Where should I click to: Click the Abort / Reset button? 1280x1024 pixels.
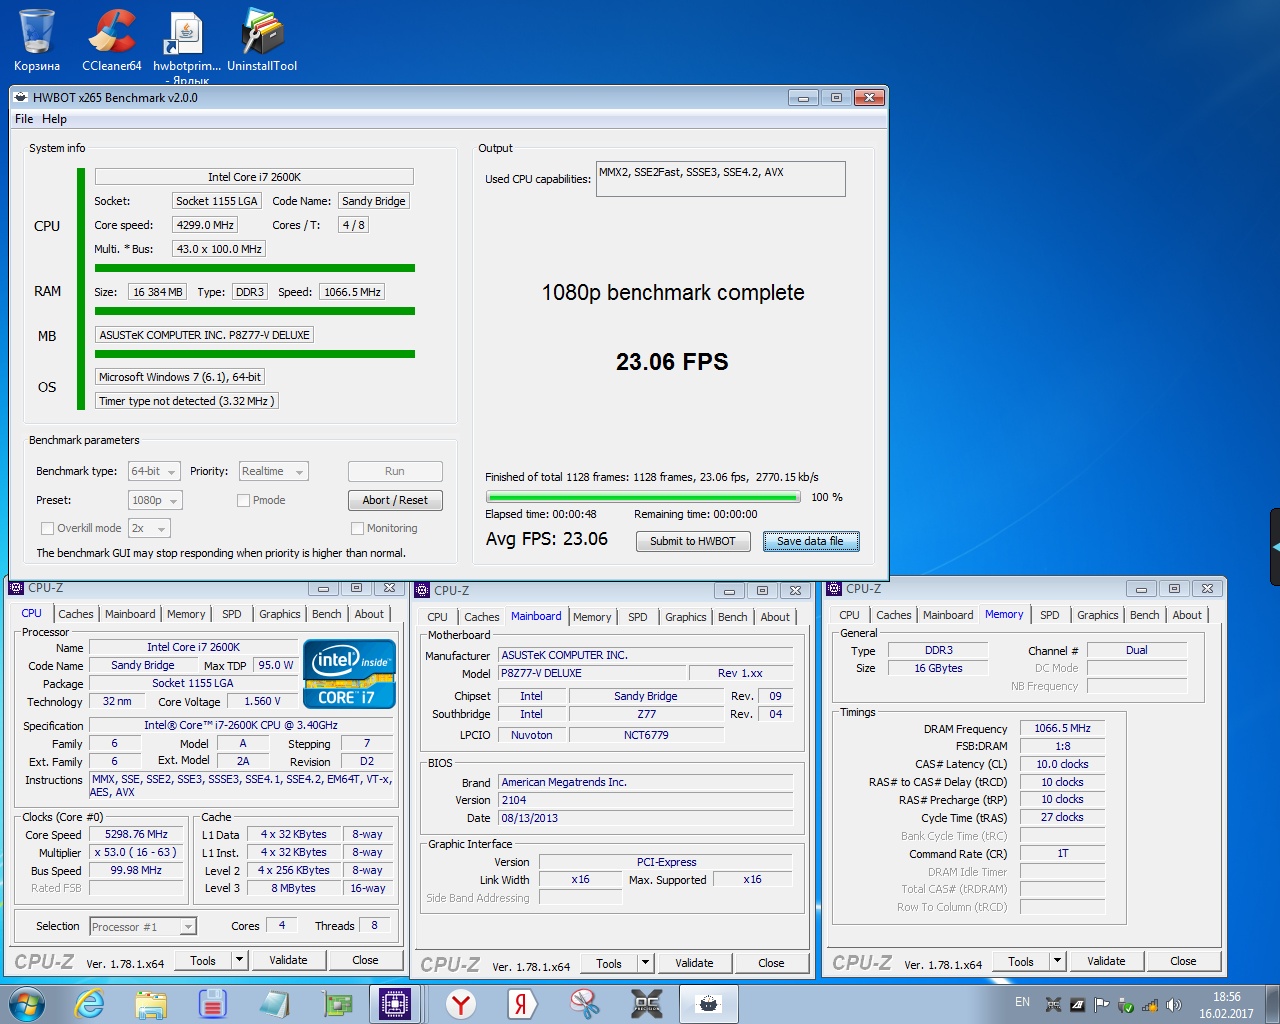pos(395,500)
